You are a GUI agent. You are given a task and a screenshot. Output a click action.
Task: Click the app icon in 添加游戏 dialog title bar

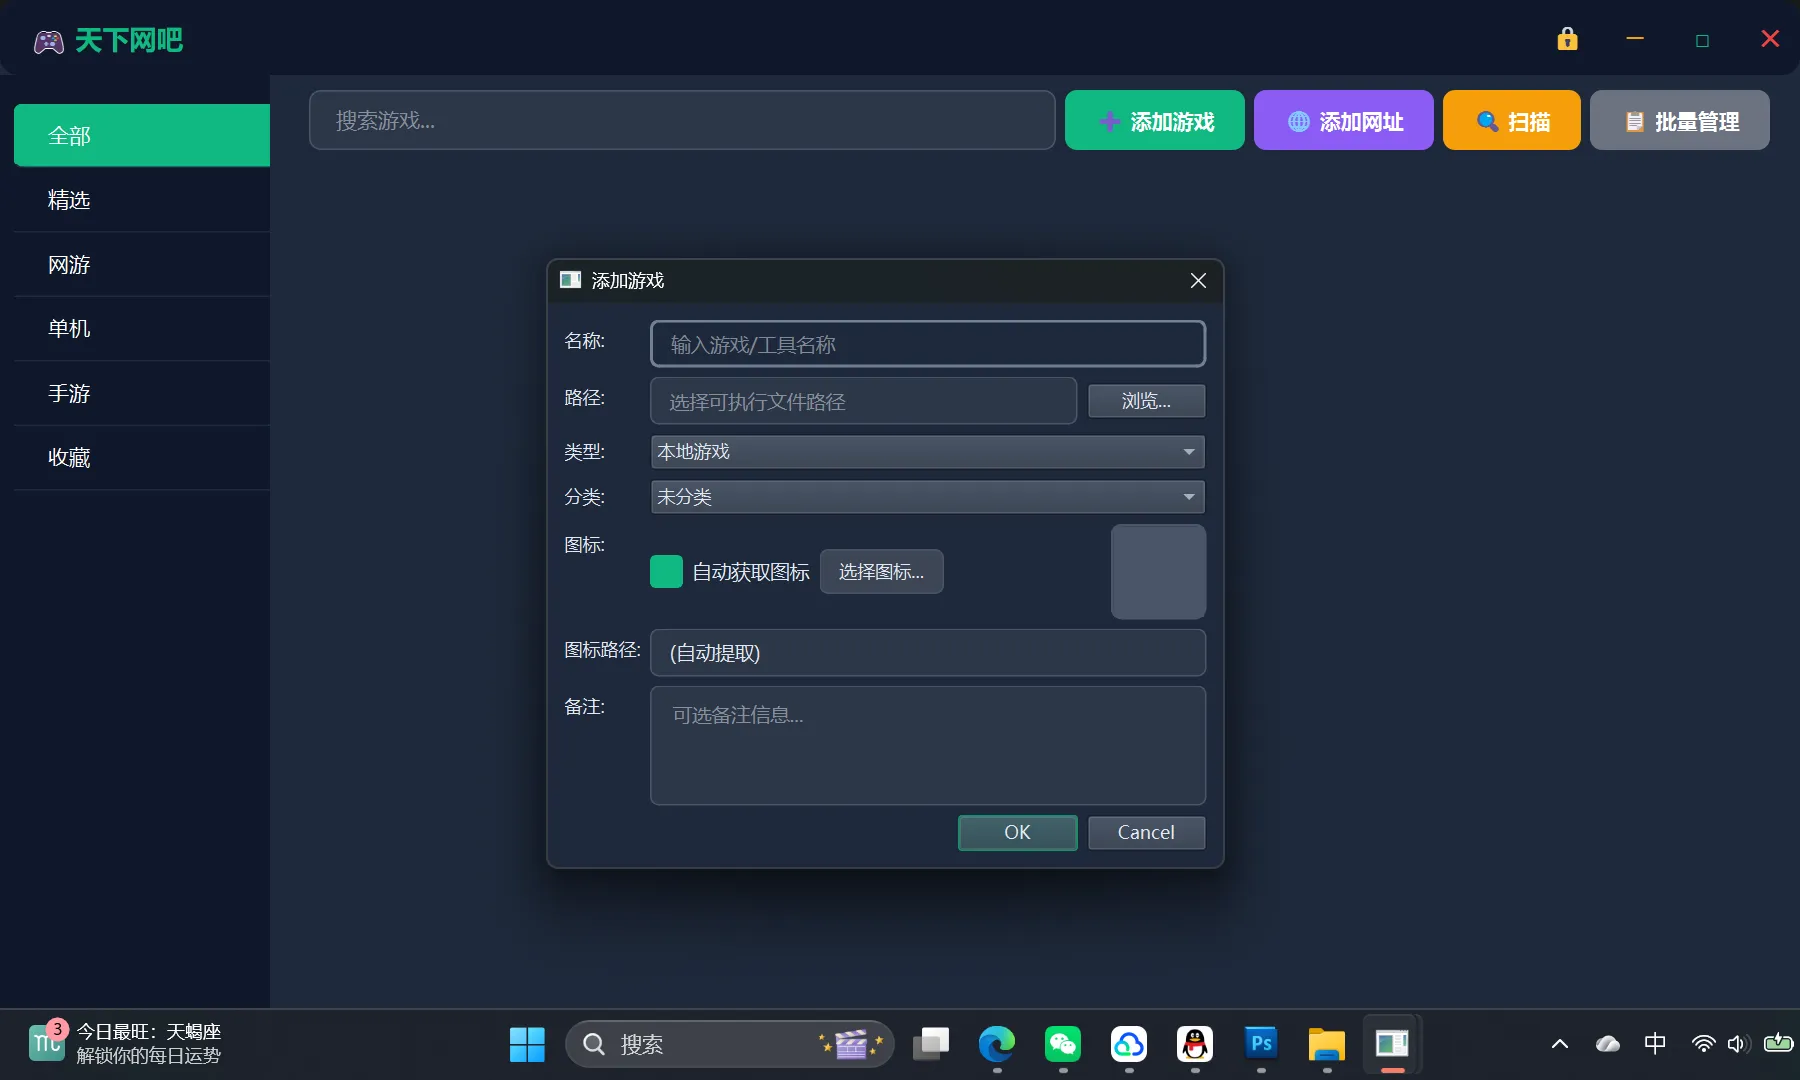coord(571,280)
